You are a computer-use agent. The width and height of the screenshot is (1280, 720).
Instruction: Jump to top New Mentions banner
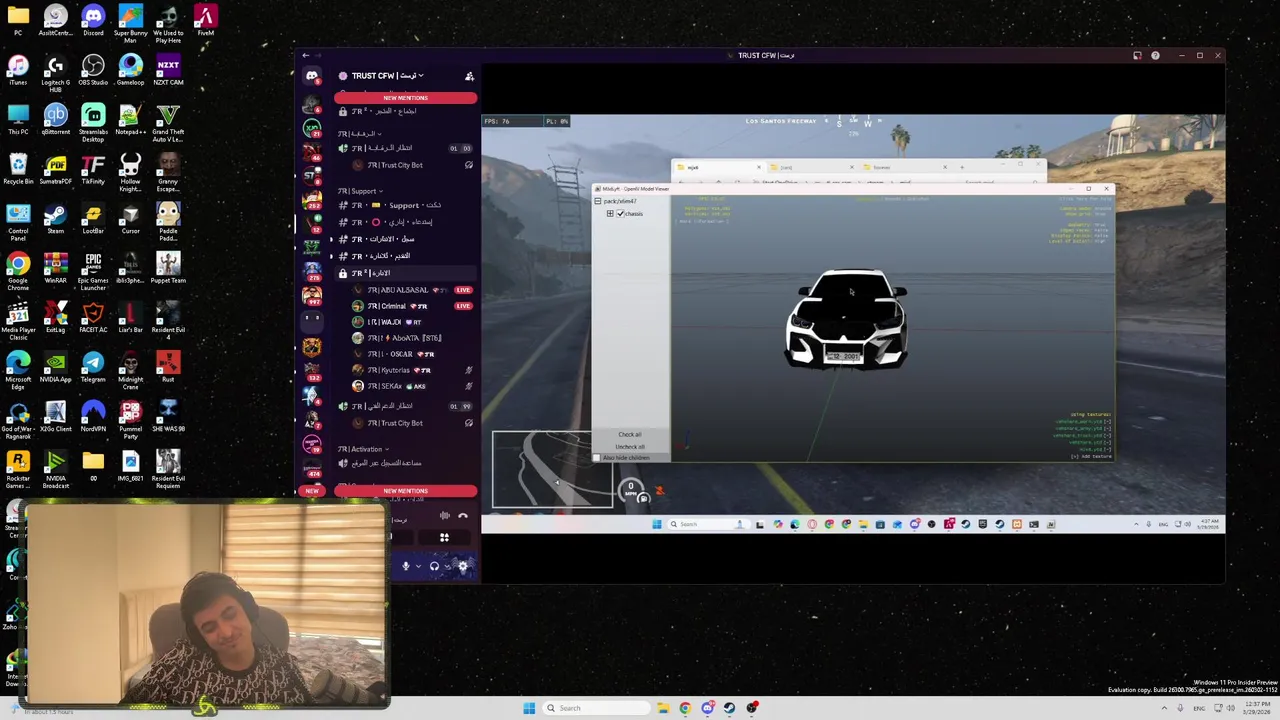405,98
